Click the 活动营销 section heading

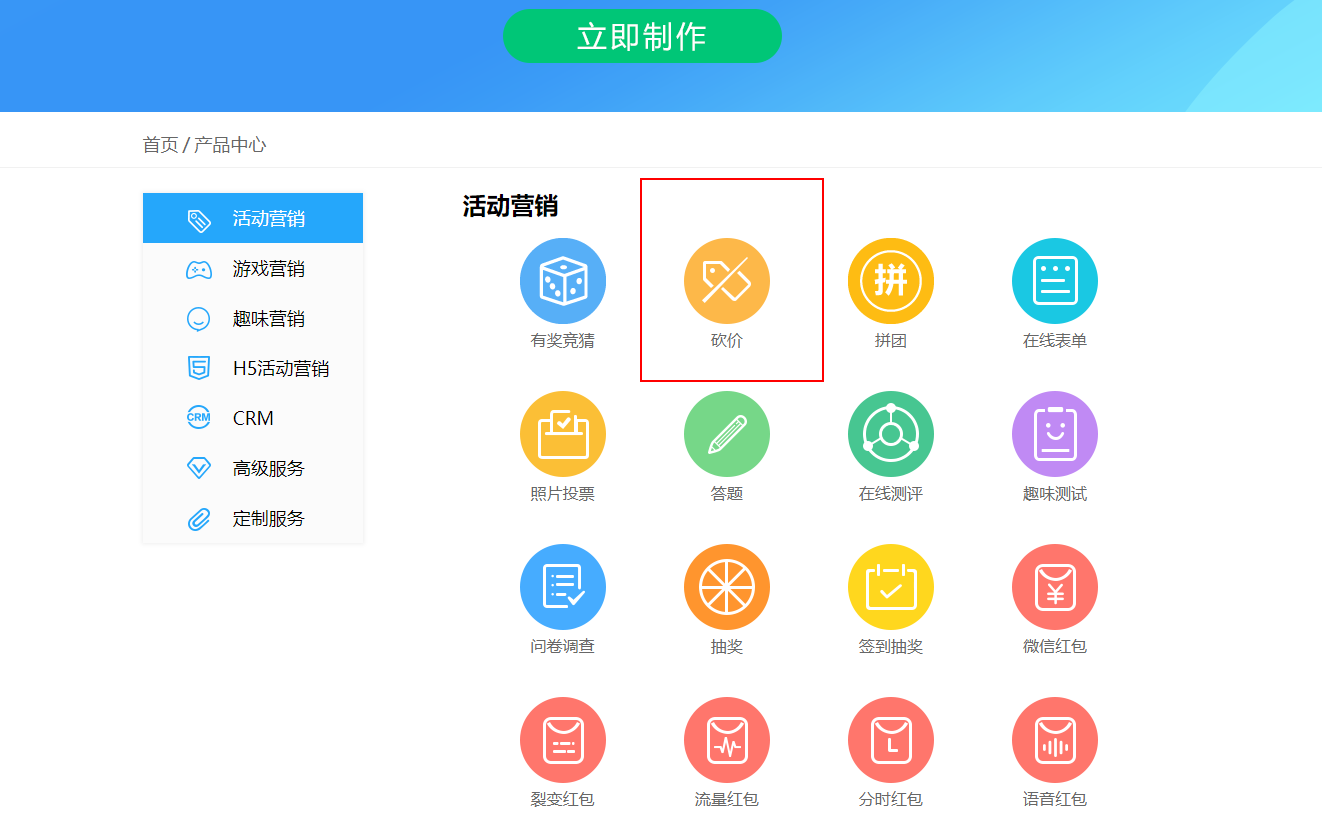[510, 207]
